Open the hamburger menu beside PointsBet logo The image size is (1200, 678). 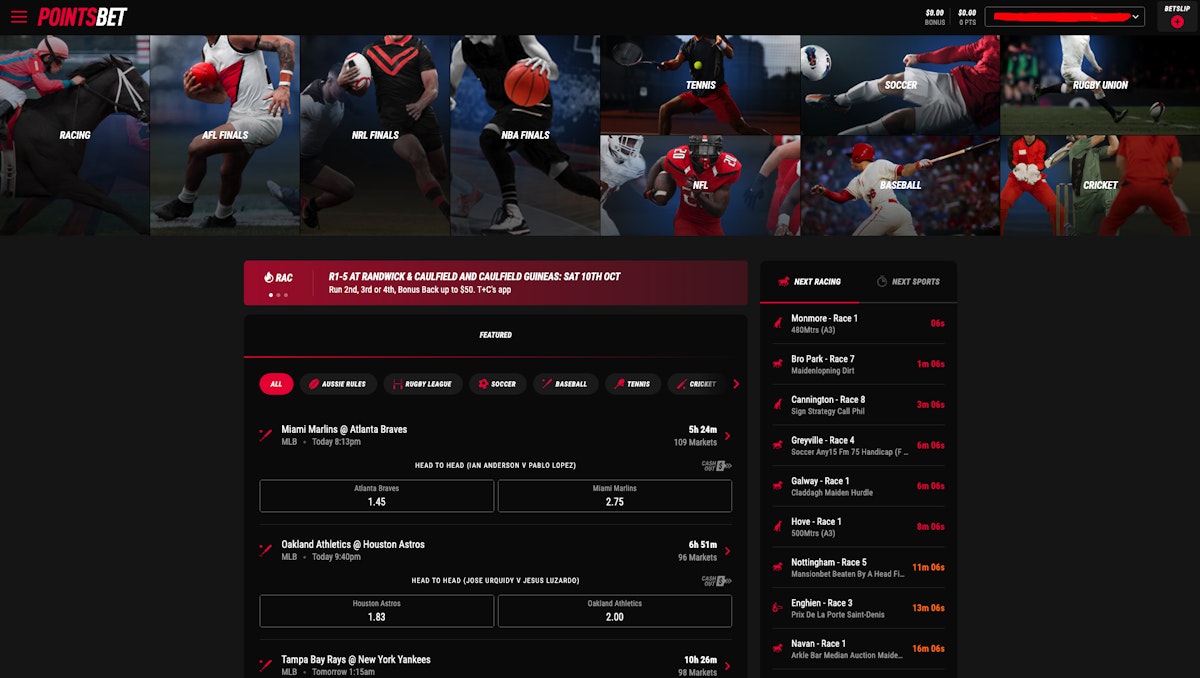17,16
